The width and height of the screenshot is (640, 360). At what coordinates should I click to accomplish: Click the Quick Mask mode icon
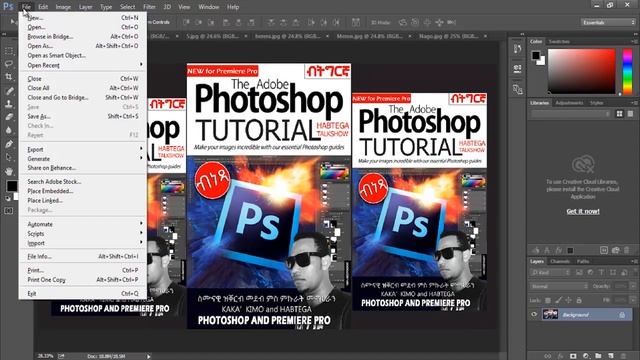9,211
